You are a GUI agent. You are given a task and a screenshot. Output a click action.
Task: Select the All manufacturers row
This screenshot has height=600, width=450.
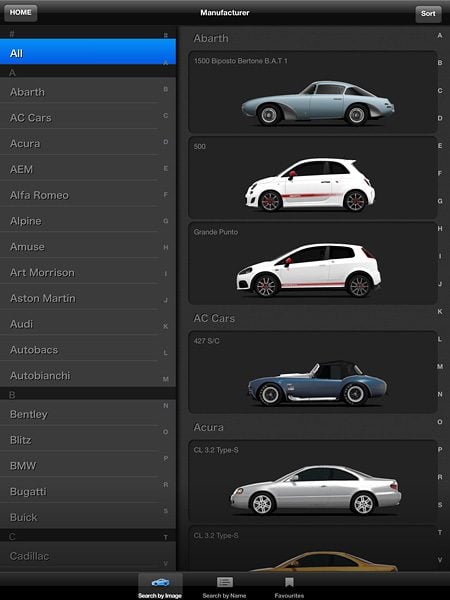[x=88, y=52]
